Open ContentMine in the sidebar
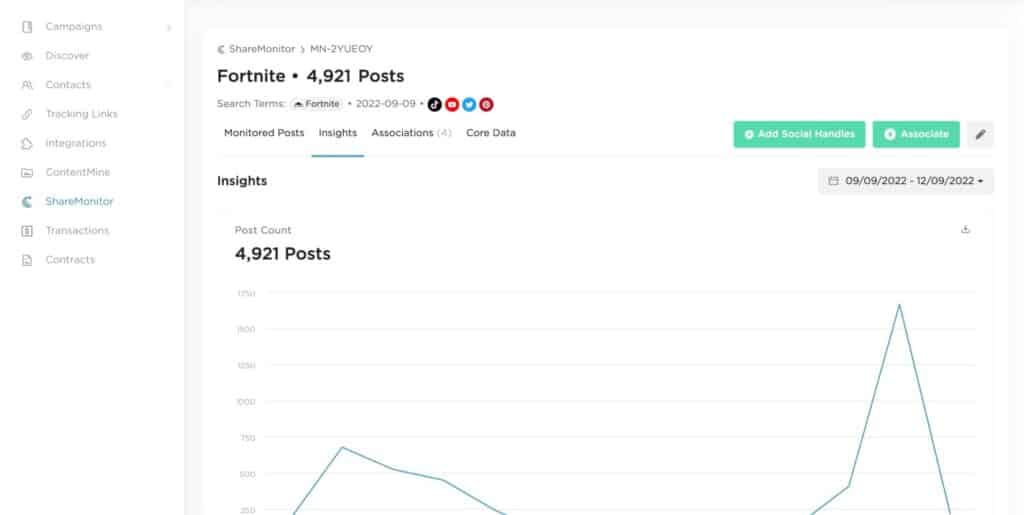Viewport: 1024px width, 515px height. coord(78,172)
